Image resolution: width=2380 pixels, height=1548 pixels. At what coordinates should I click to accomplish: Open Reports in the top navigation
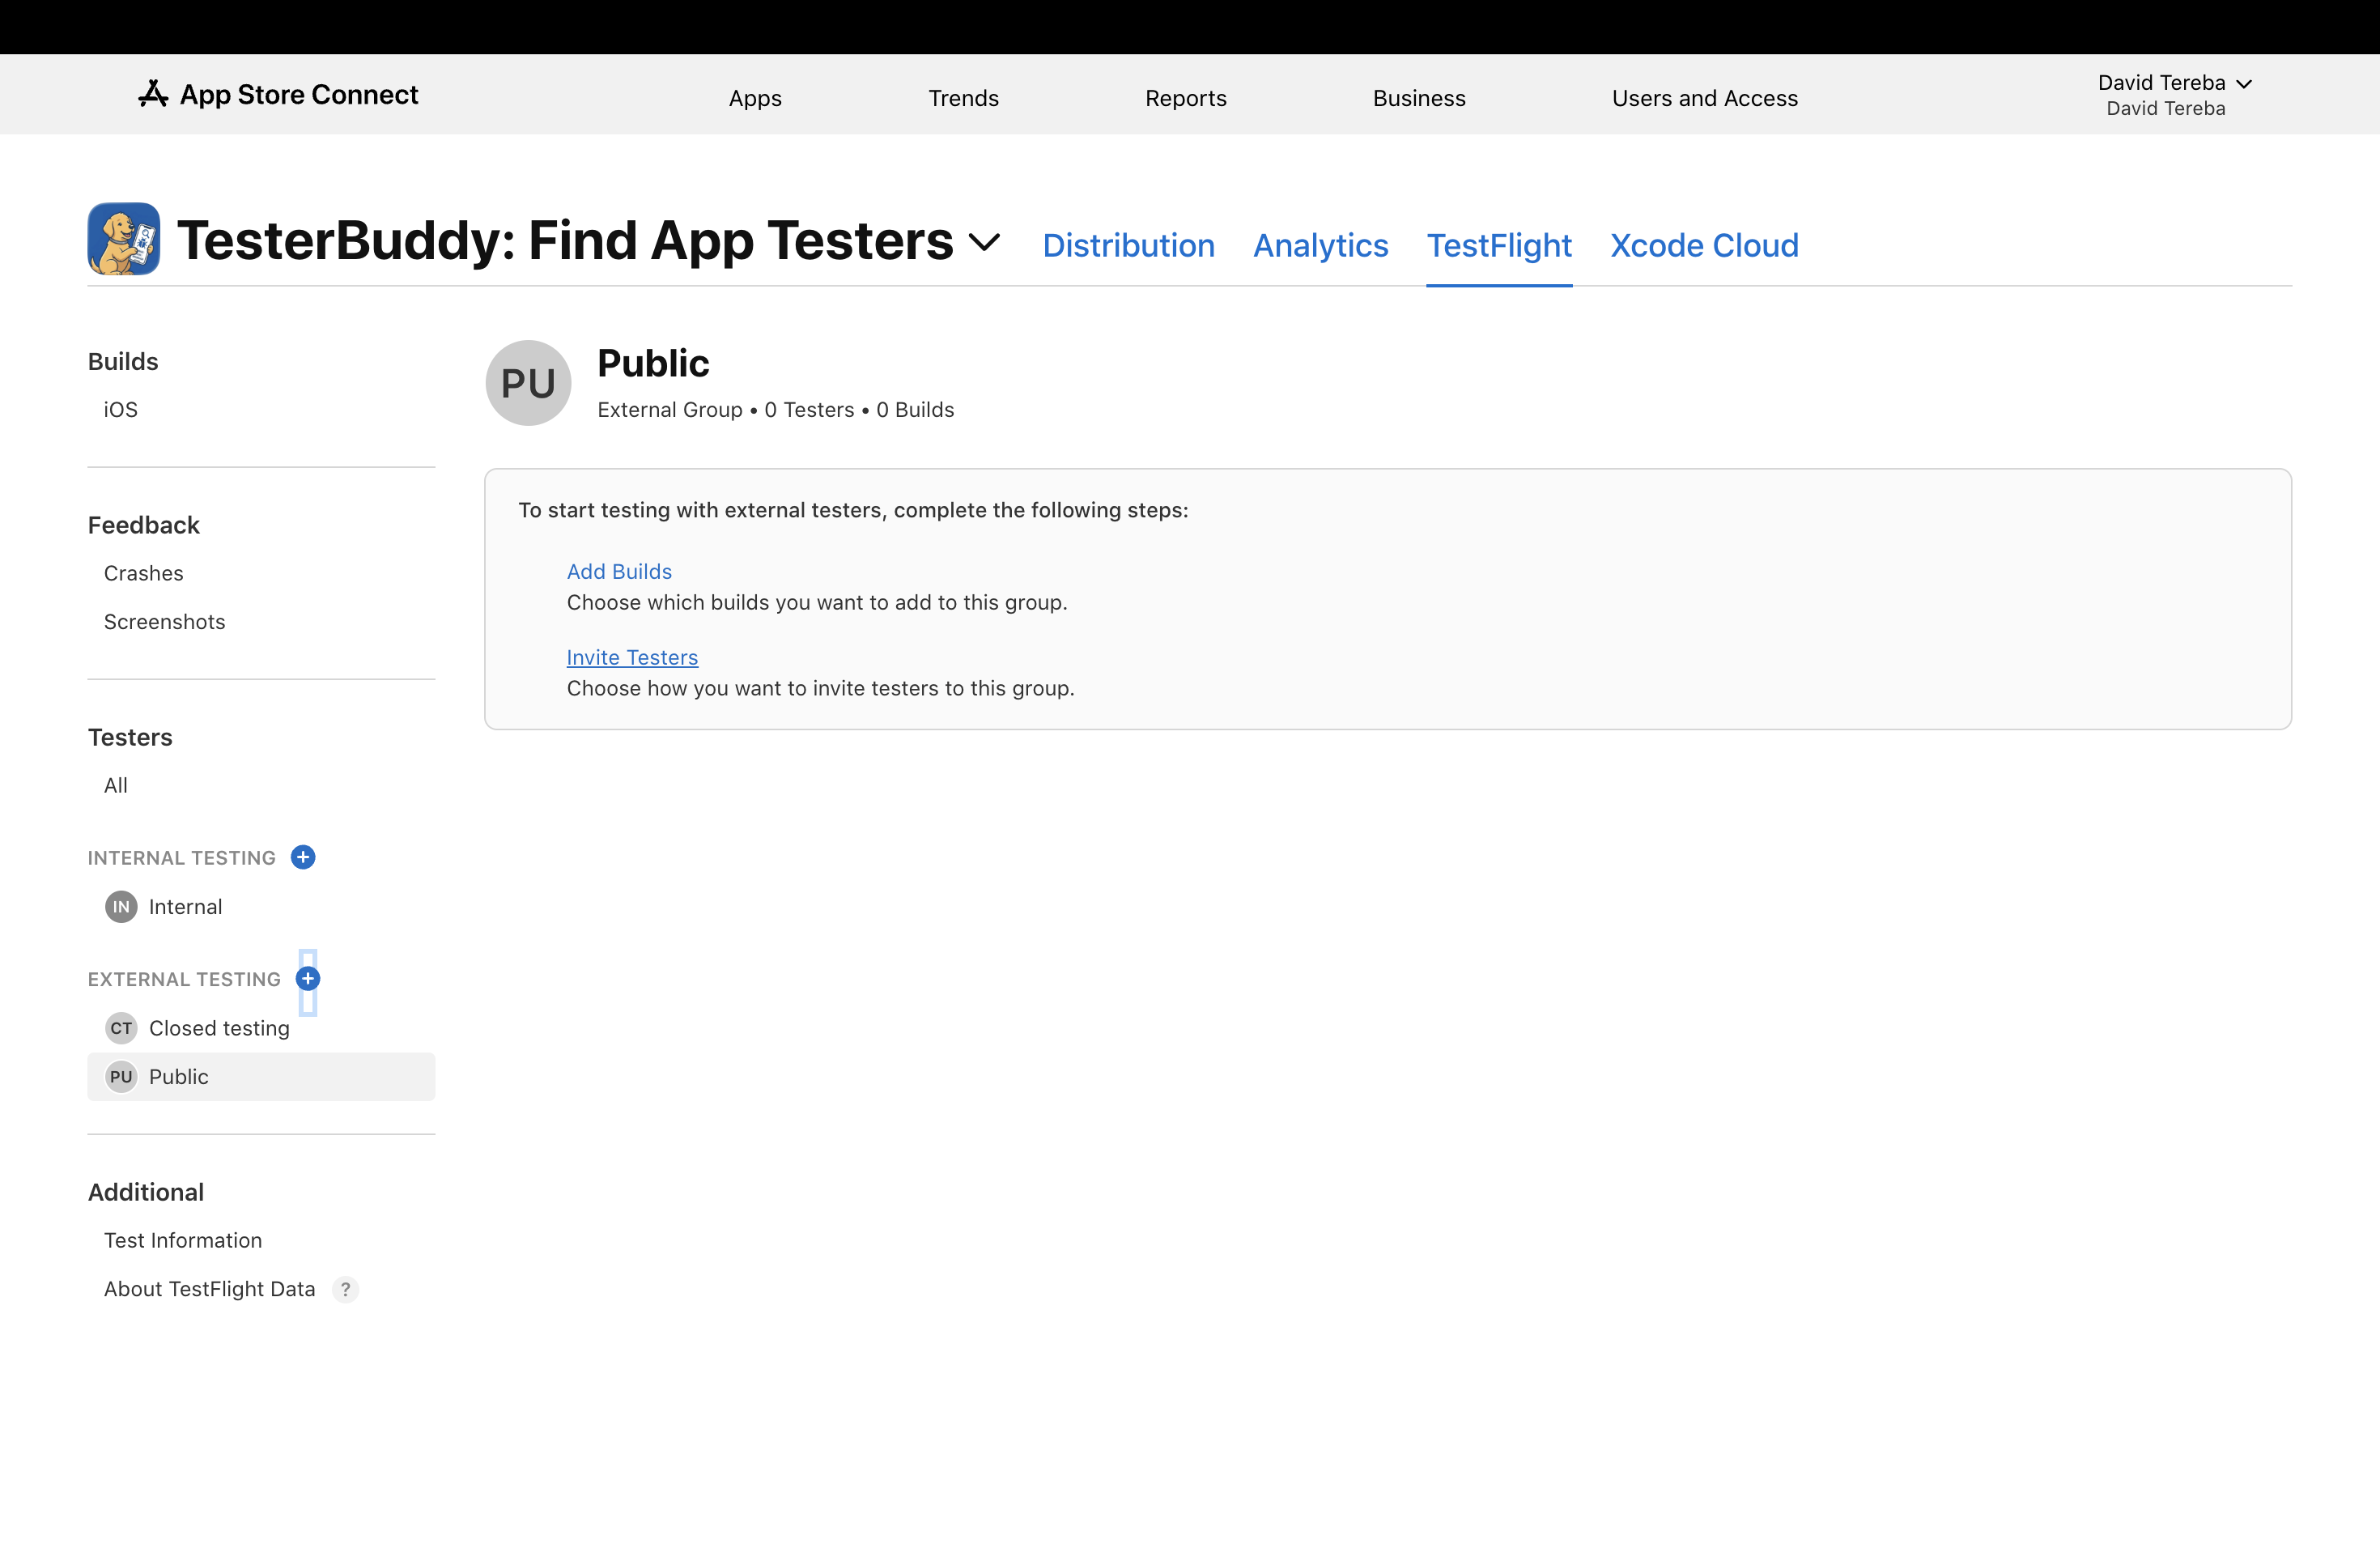pyautogui.click(x=1186, y=98)
